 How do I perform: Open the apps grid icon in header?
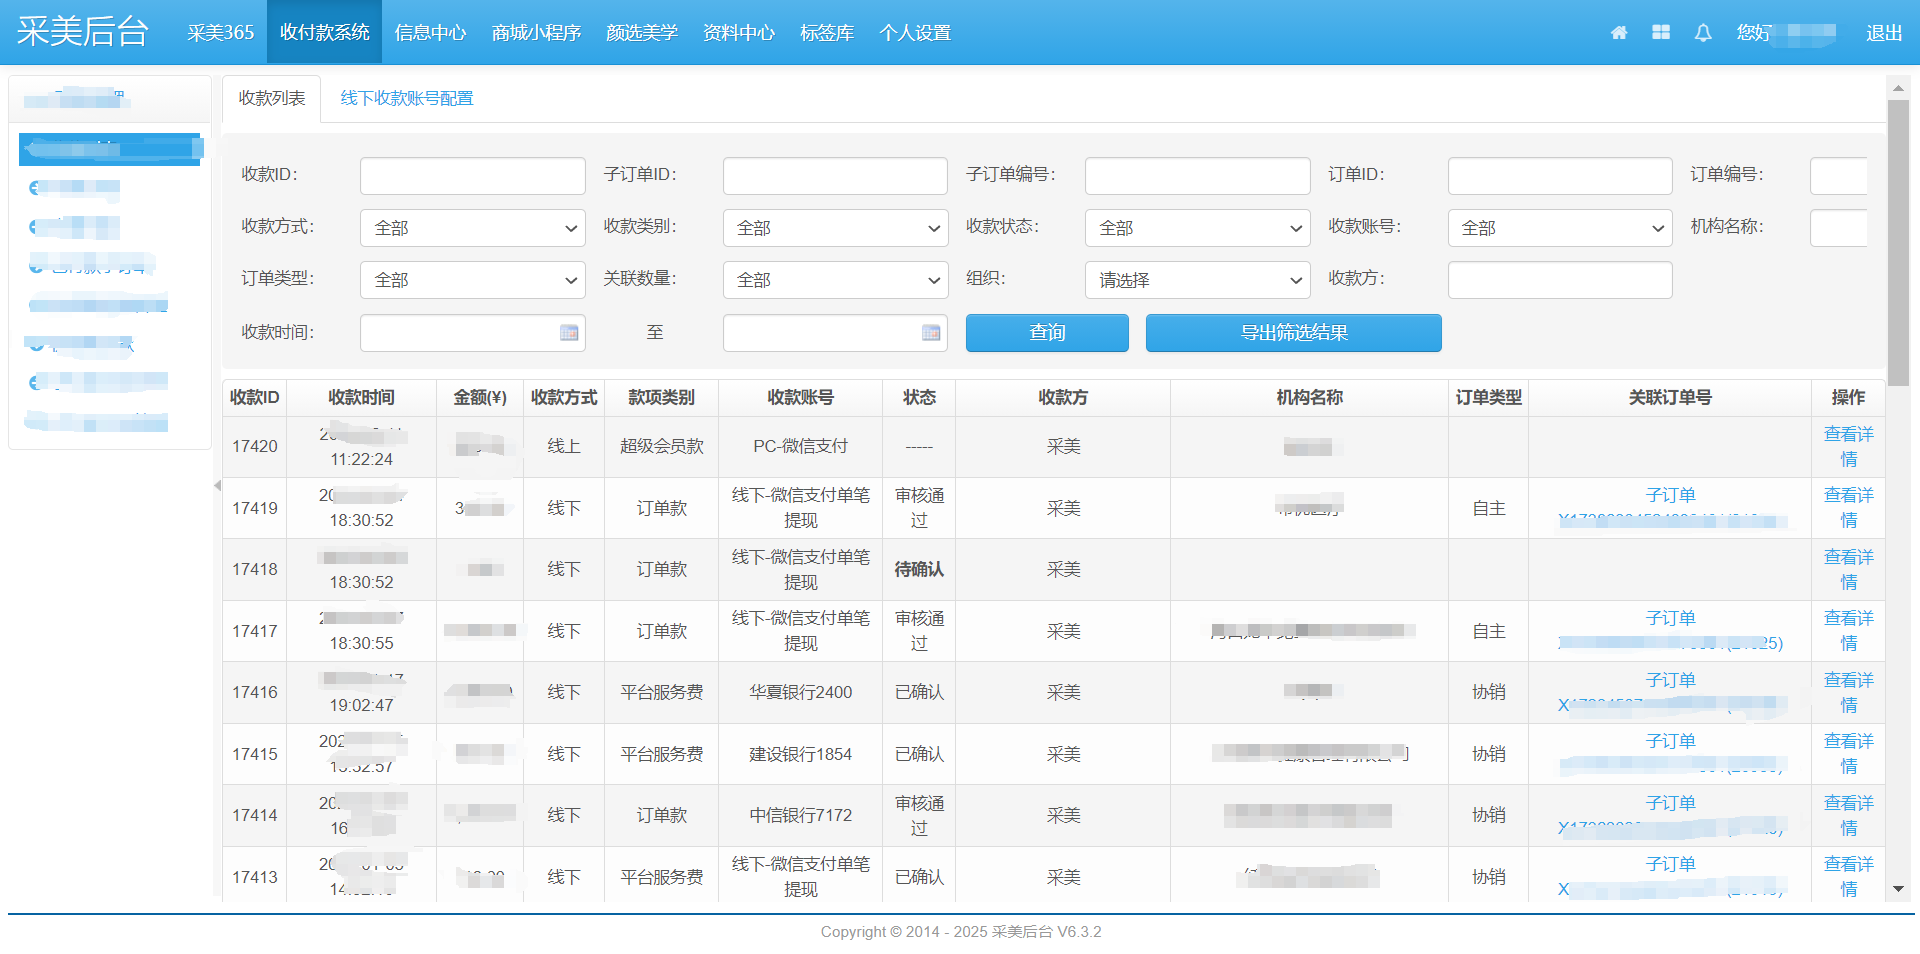(1661, 33)
